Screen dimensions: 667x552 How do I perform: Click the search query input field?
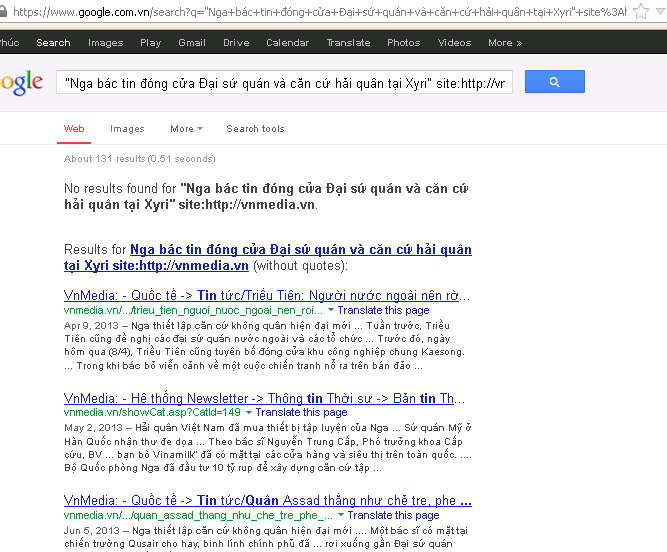pyautogui.click(x=284, y=83)
